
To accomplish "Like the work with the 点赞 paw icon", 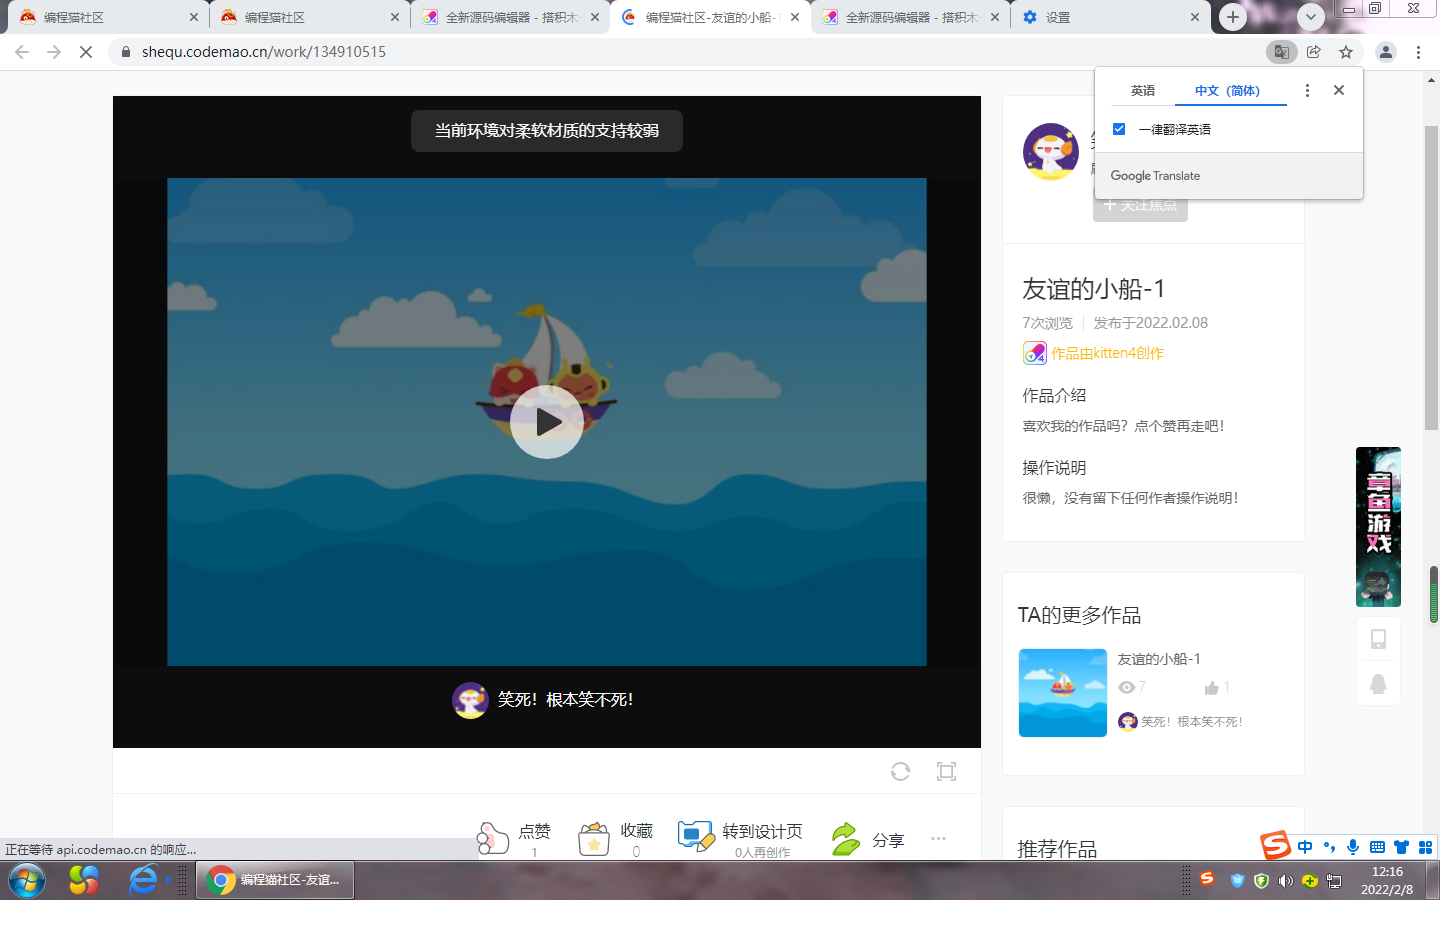I will coord(493,838).
